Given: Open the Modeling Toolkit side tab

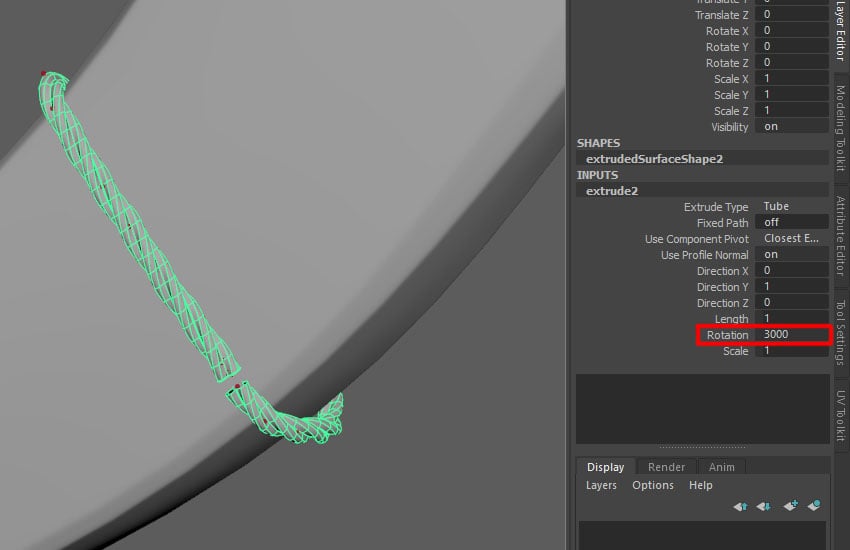Looking at the screenshot, I should [x=840, y=128].
